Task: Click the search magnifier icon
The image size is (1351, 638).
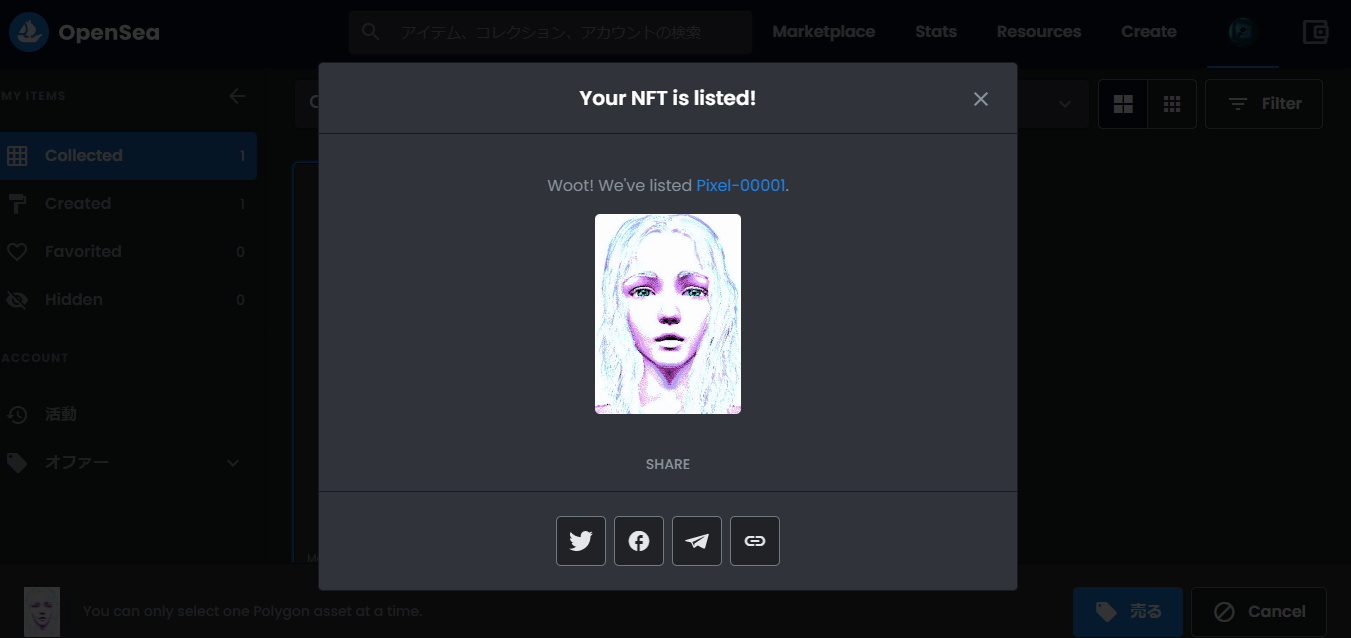Action: point(371,32)
